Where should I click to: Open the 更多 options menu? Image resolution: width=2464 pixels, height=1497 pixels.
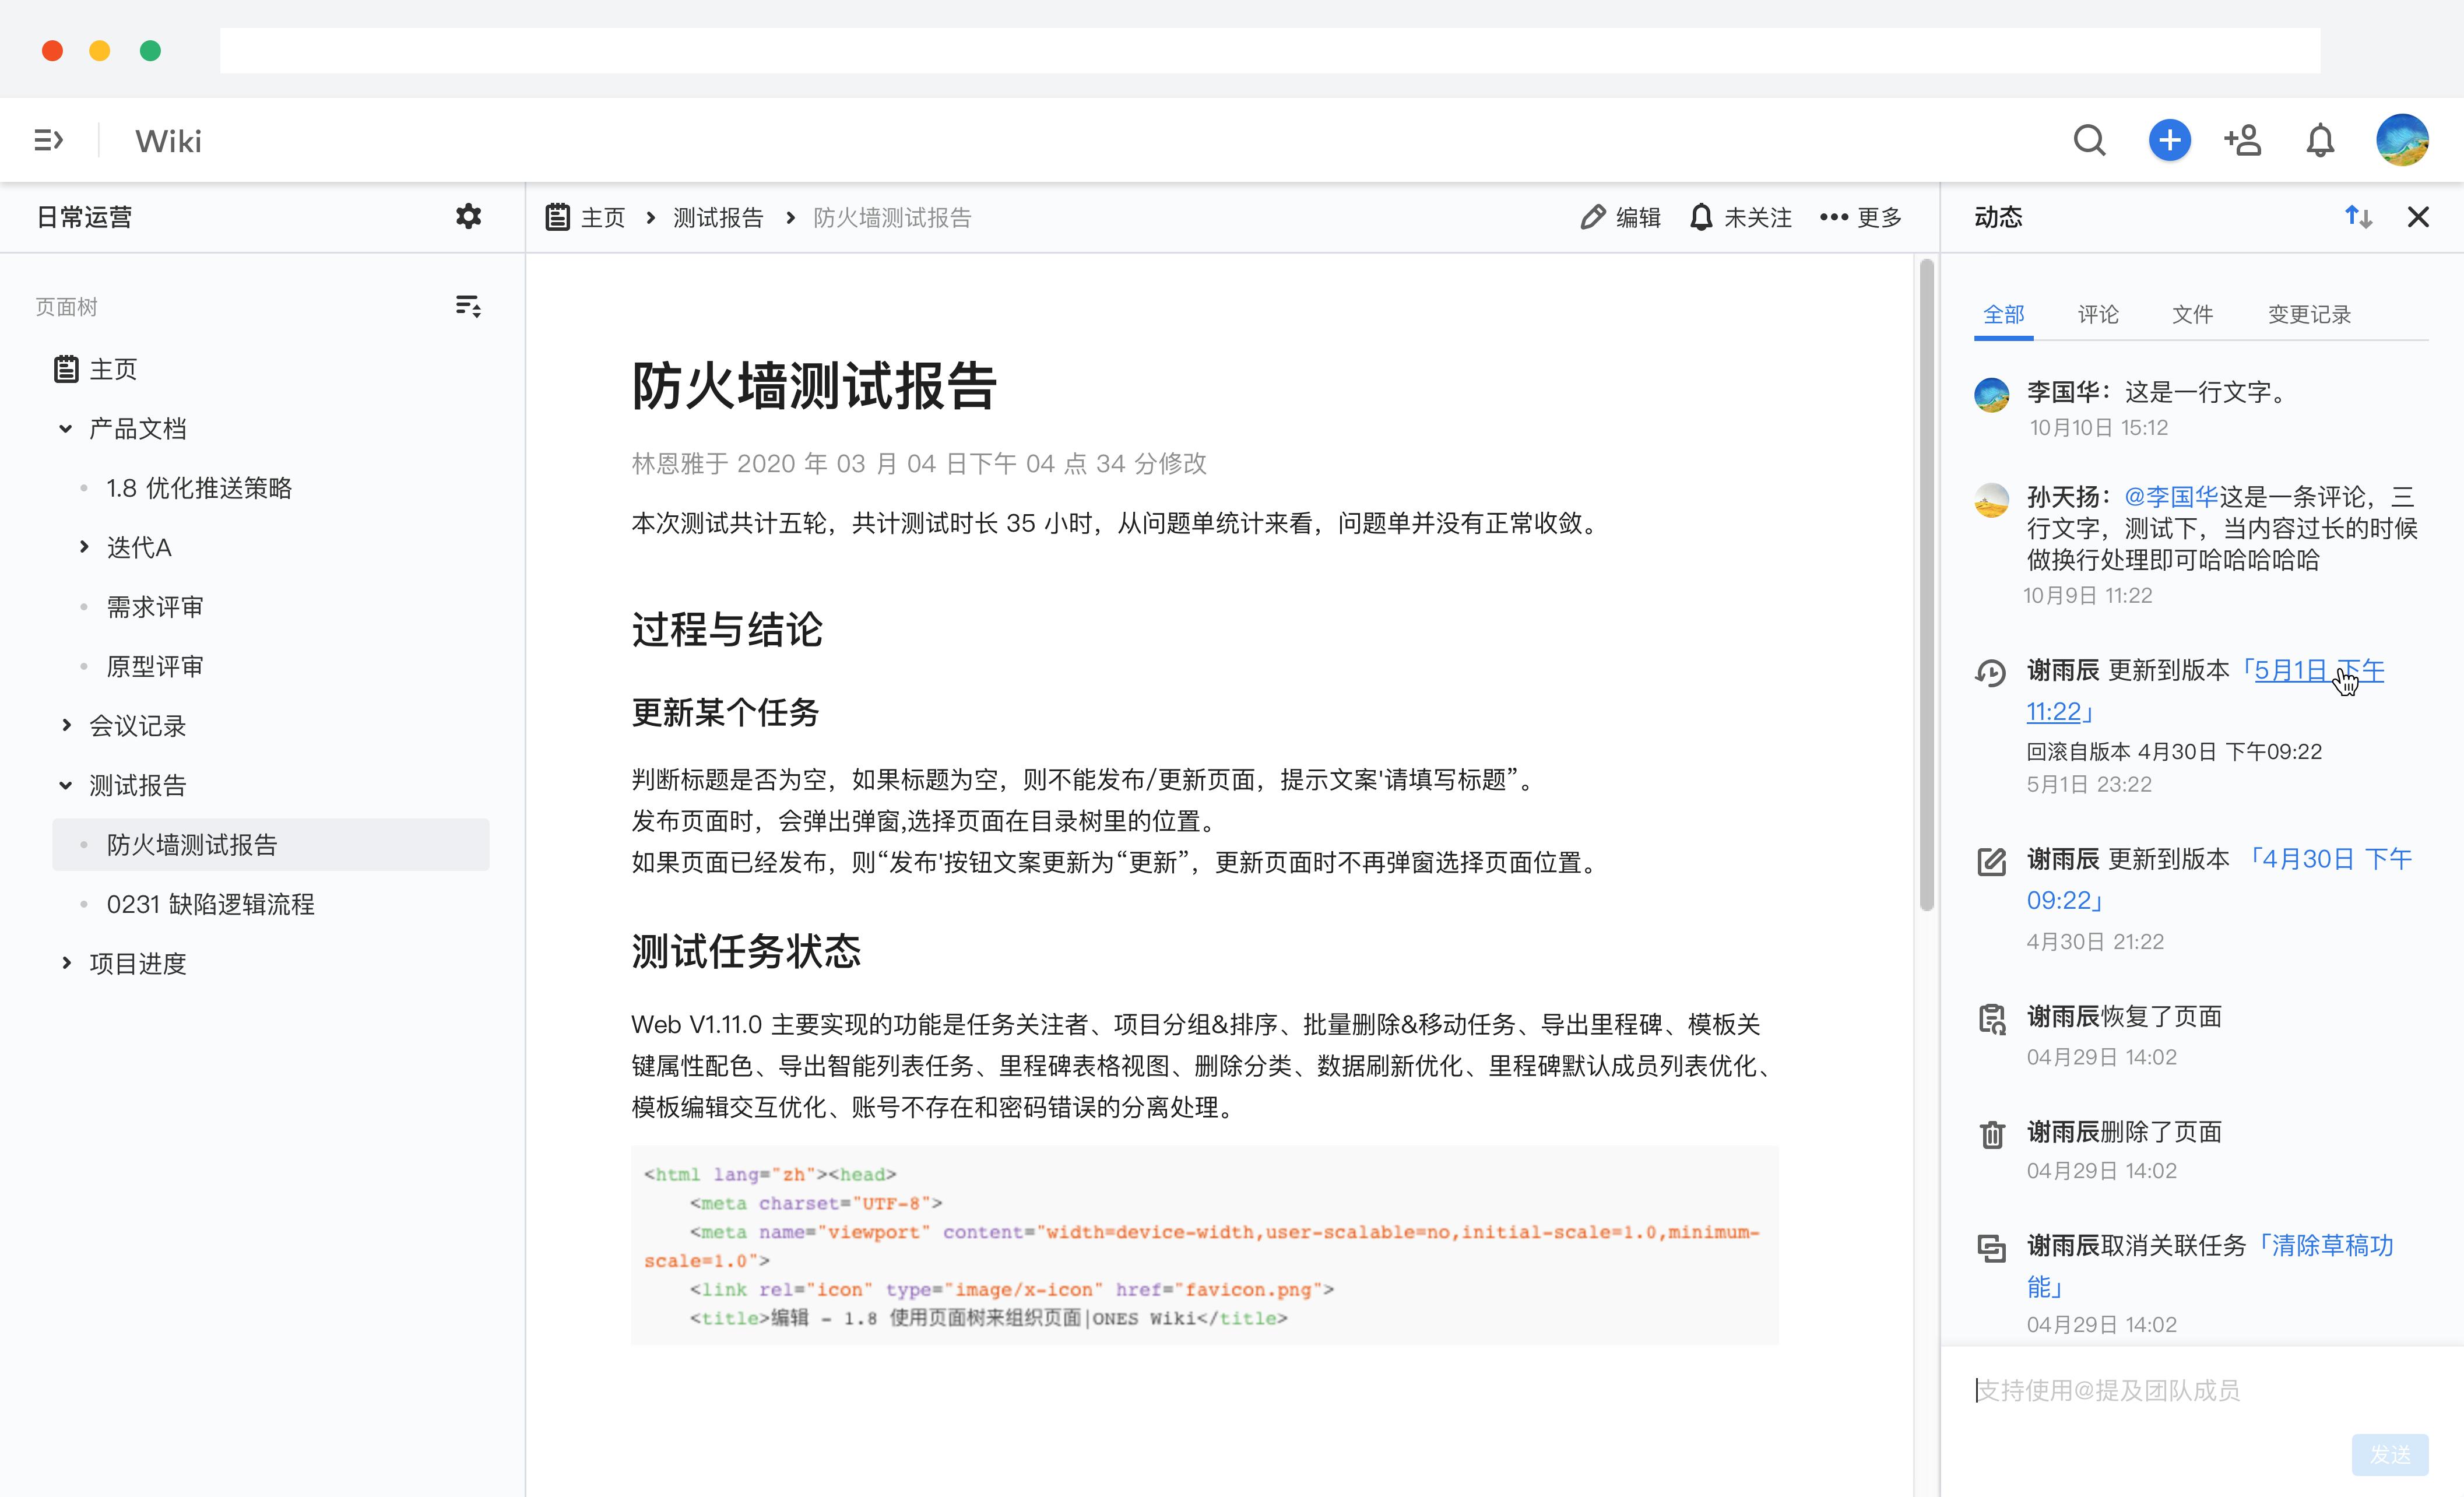1860,217
